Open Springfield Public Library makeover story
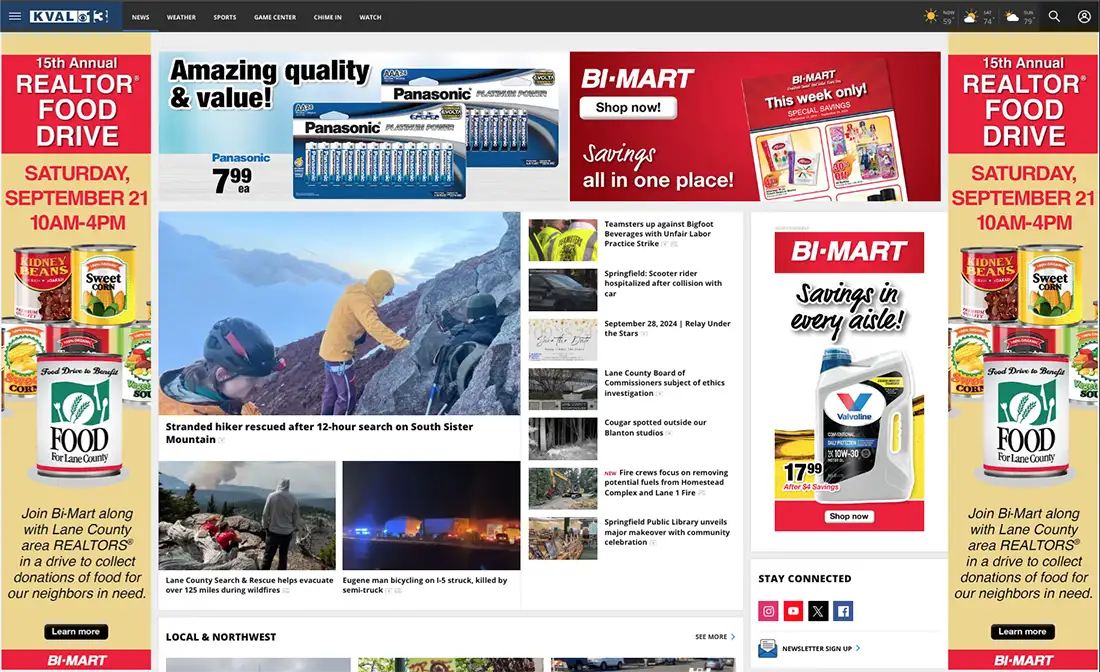 point(666,532)
